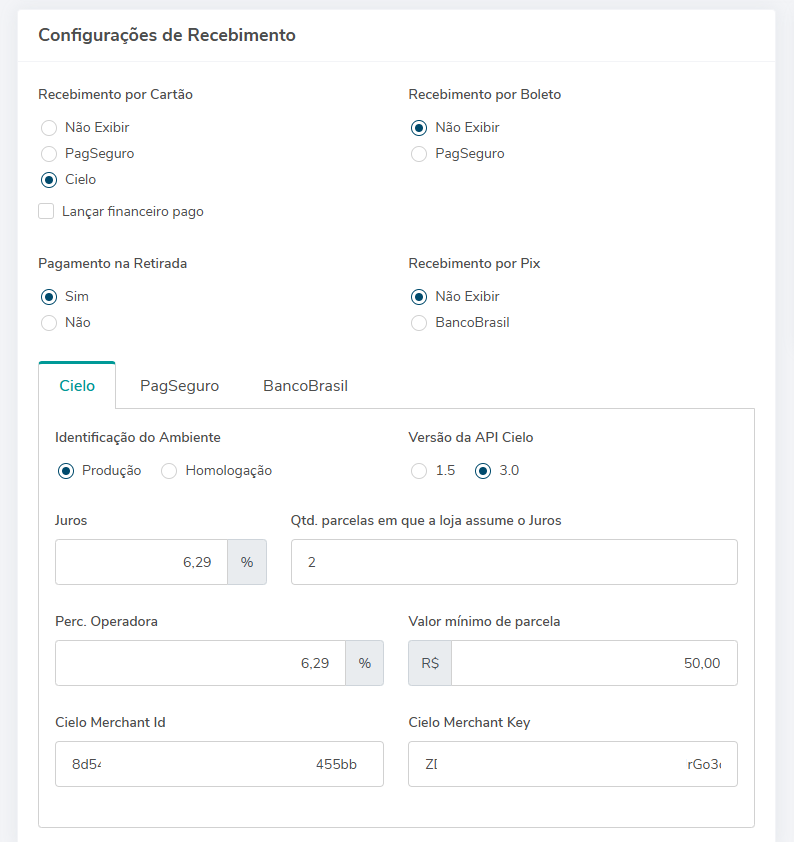Viewport: 794px width, 842px height.
Task: Click the Cielo settings tab
Action: click(77, 386)
